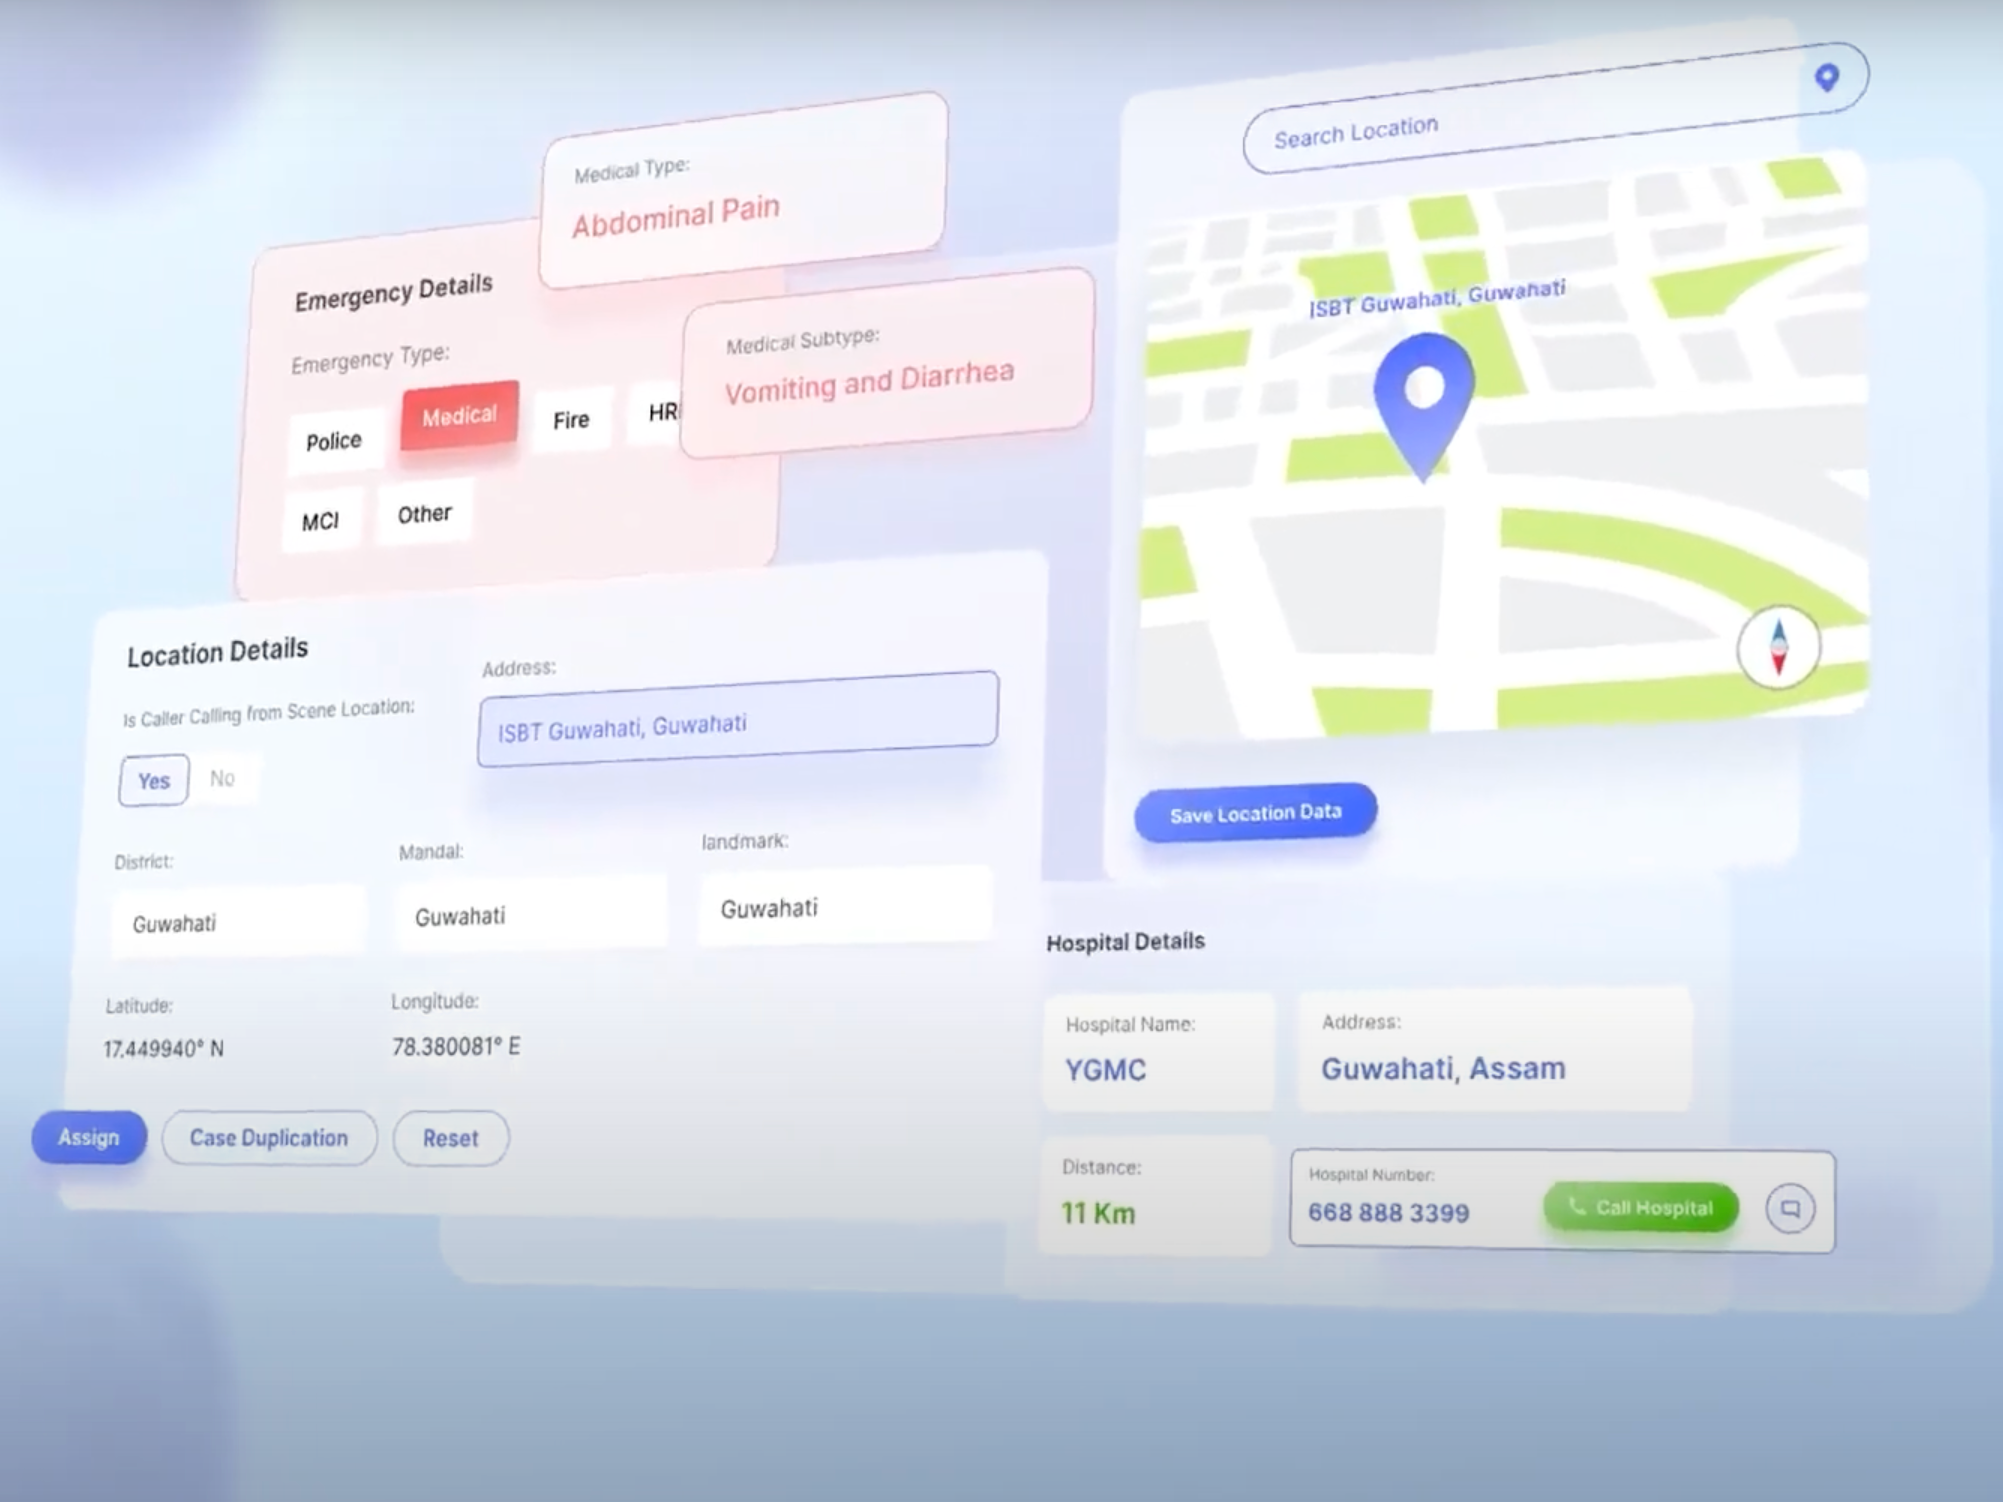Open the Medical Subtype Vomiting and Diarrhea card
2003x1502 pixels.
(x=888, y=362)
